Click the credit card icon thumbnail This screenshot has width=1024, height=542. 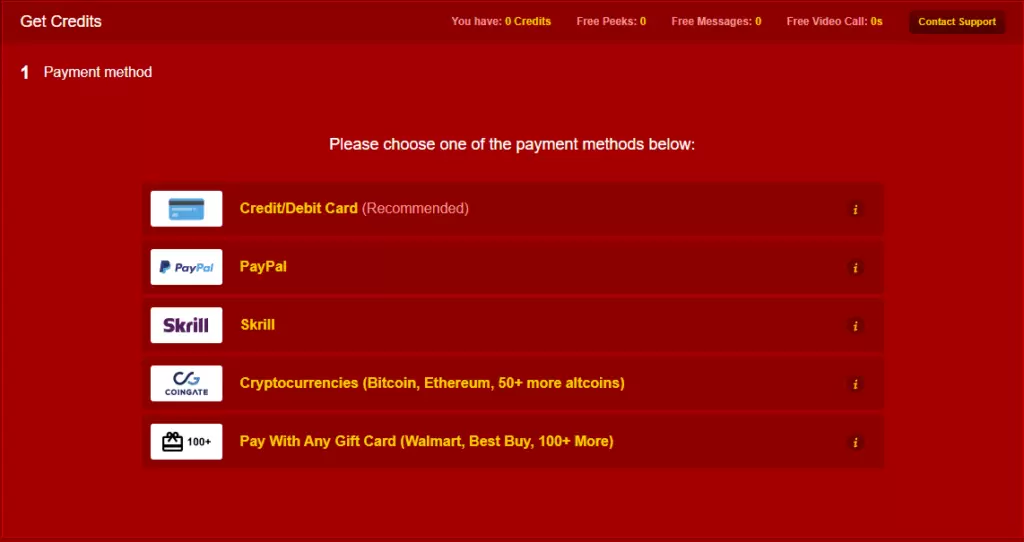tap(186, 209)
